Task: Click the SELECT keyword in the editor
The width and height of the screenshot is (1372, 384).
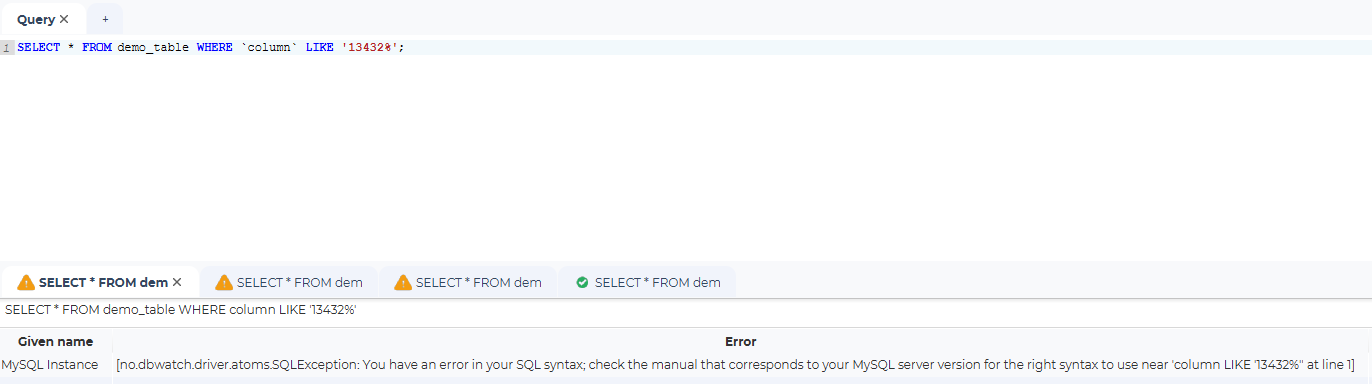Action: (x=39, y=48)
